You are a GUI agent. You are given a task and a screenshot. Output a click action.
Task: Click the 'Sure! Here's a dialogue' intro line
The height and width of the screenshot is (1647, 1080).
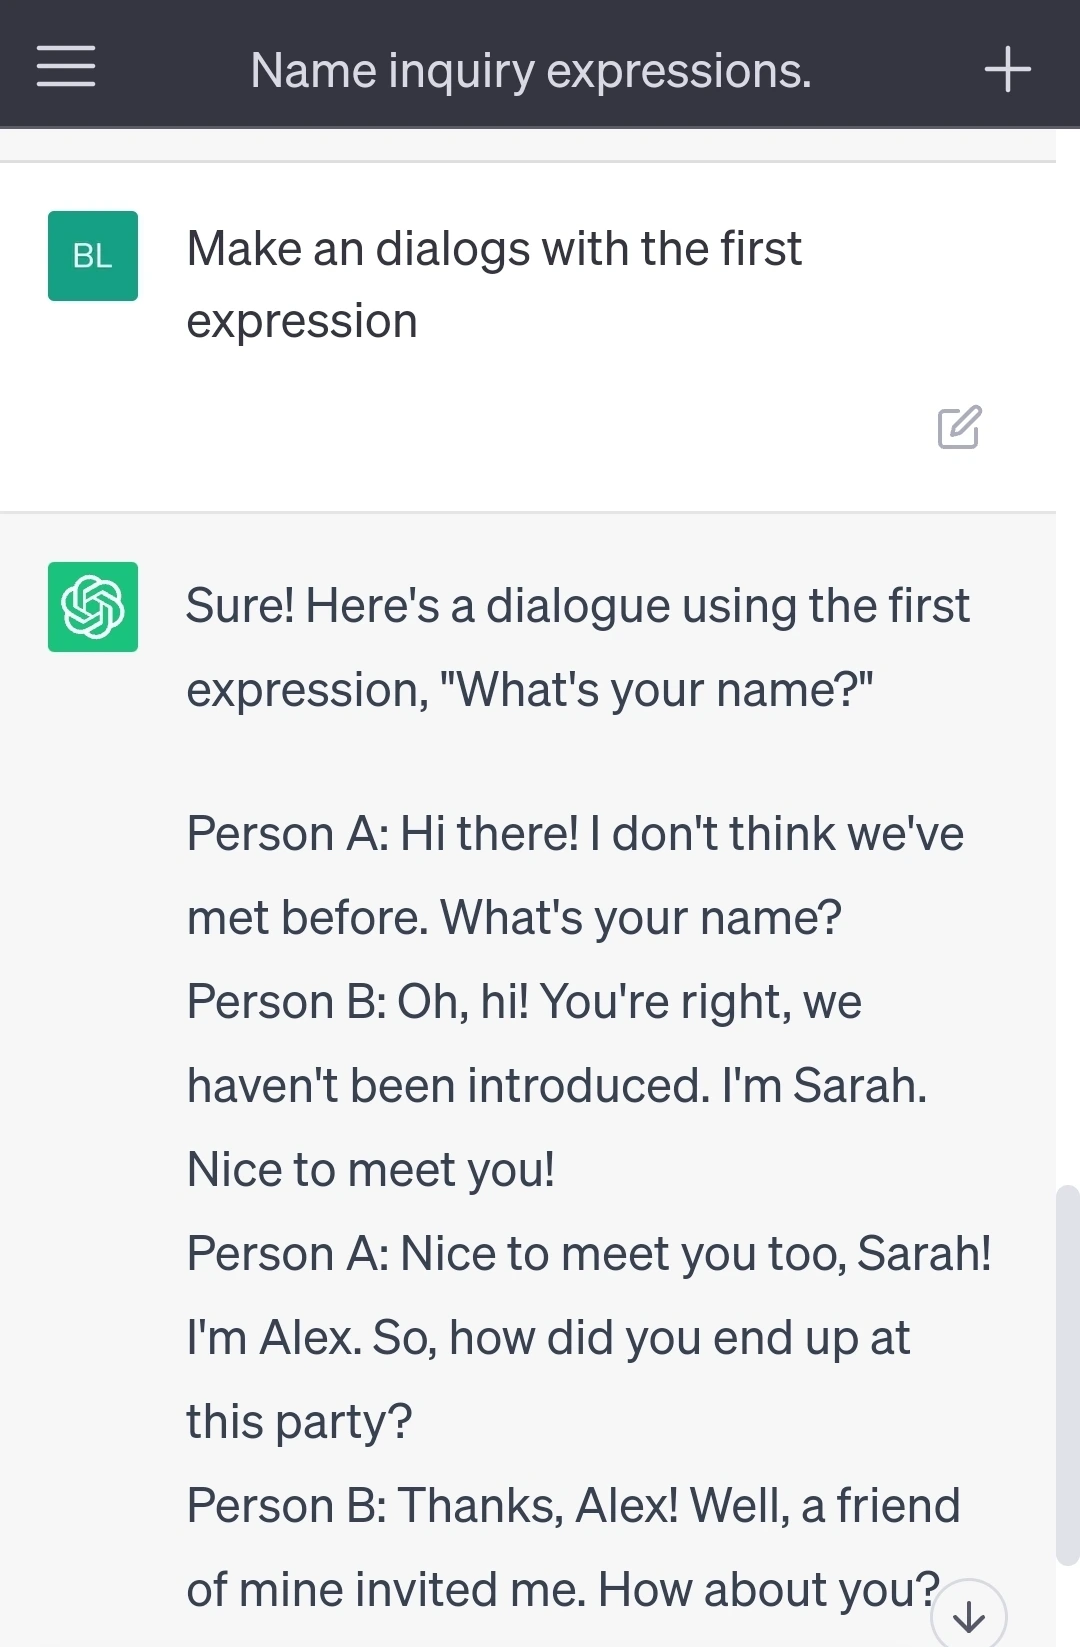click(577, 606)
